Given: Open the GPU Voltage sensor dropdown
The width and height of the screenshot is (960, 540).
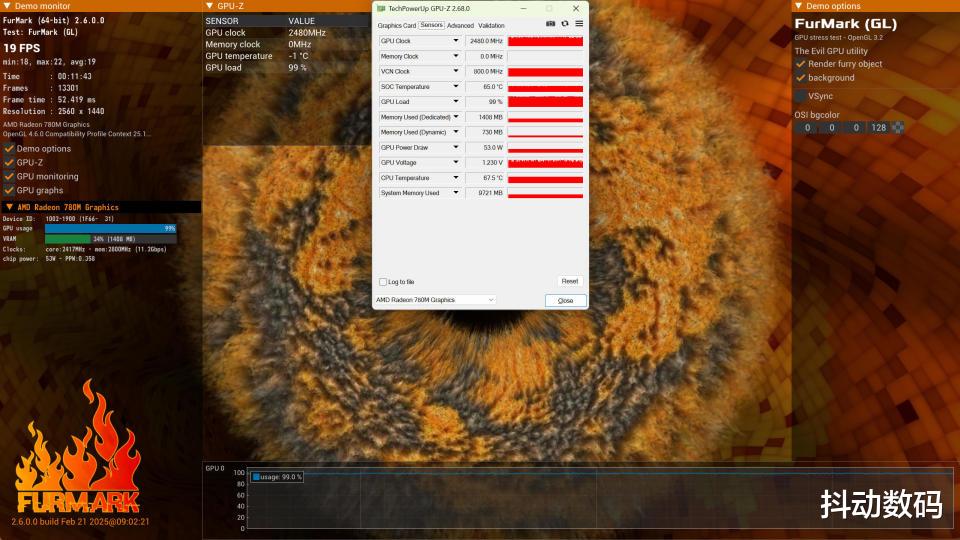Looking at the screenshot, I should (456, 163).
